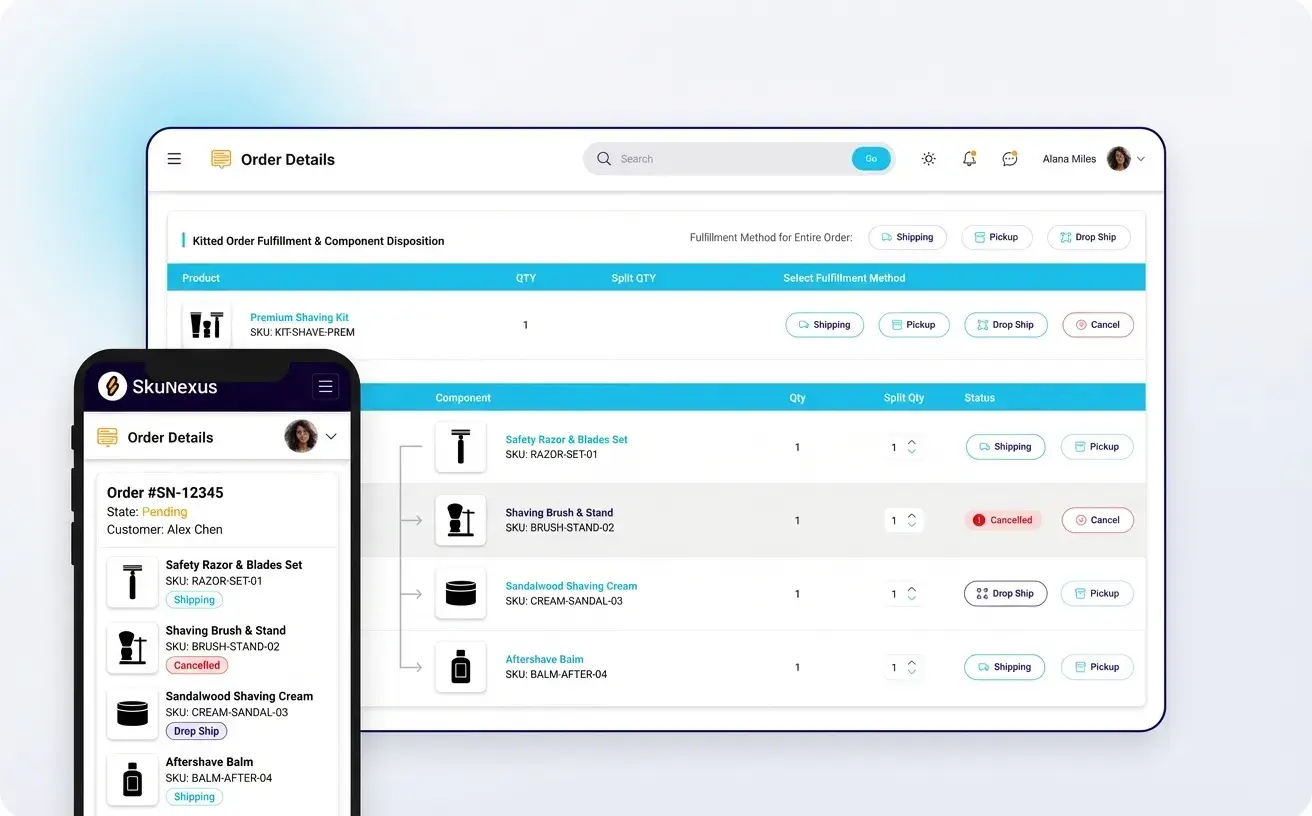
Task: Cancel the Premium Shaving Kit item
Action: [x=1097, y=325]
